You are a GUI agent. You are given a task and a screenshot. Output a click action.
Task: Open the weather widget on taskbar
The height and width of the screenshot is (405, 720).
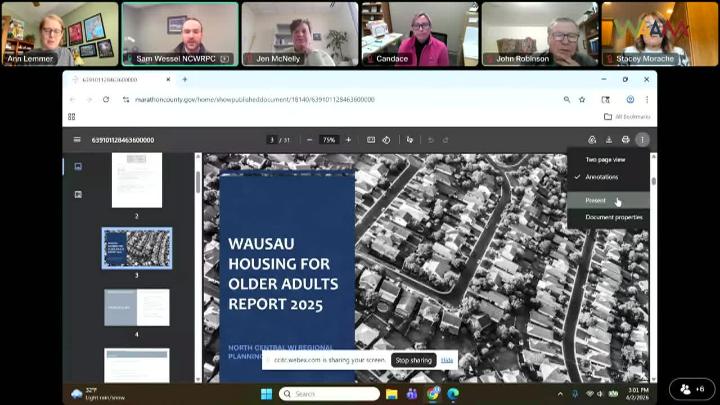point(98,394)
